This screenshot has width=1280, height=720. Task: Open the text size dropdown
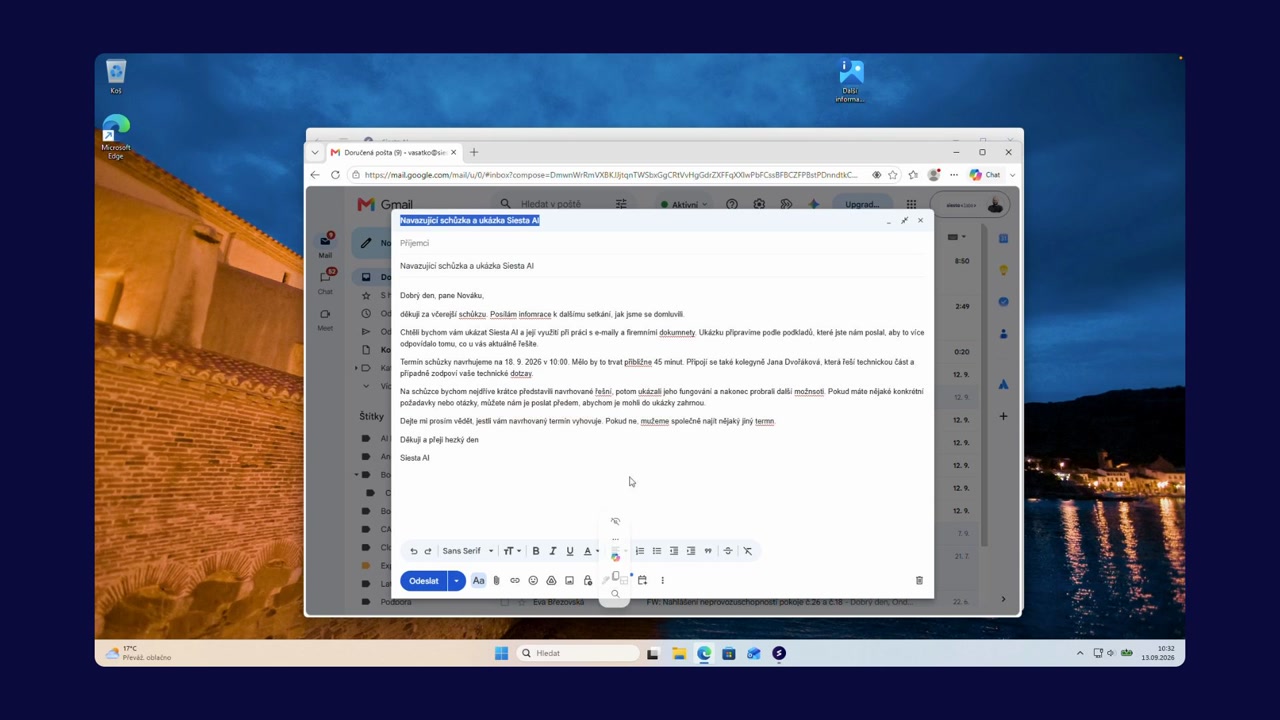(511, 551)
